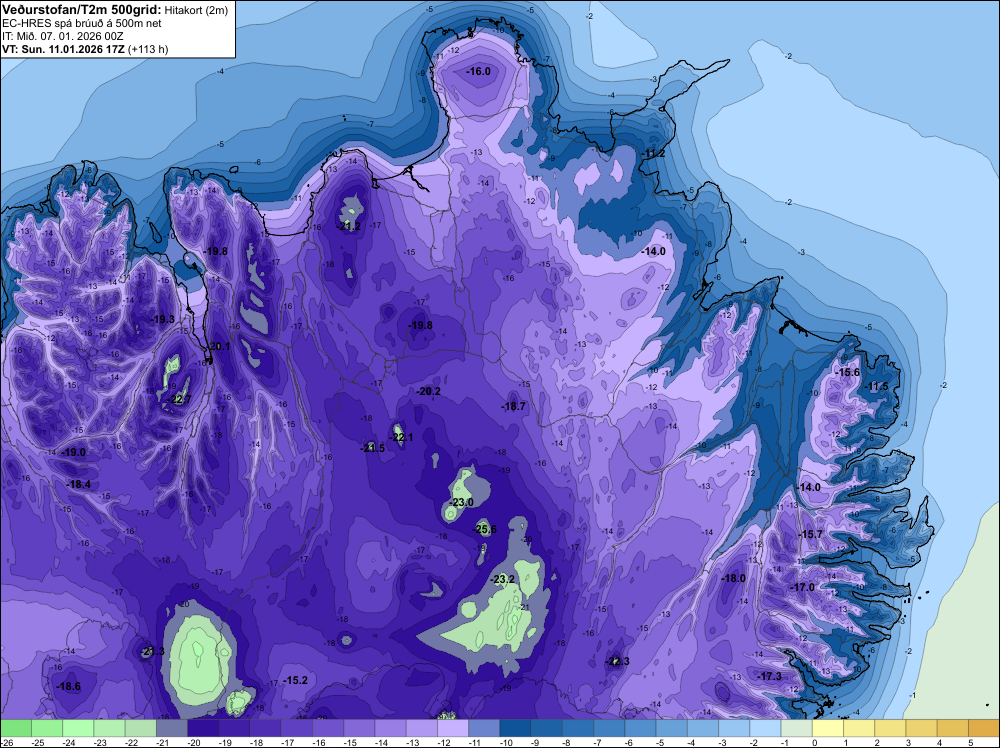Click the -11.2 temperature value

[654, 154]
